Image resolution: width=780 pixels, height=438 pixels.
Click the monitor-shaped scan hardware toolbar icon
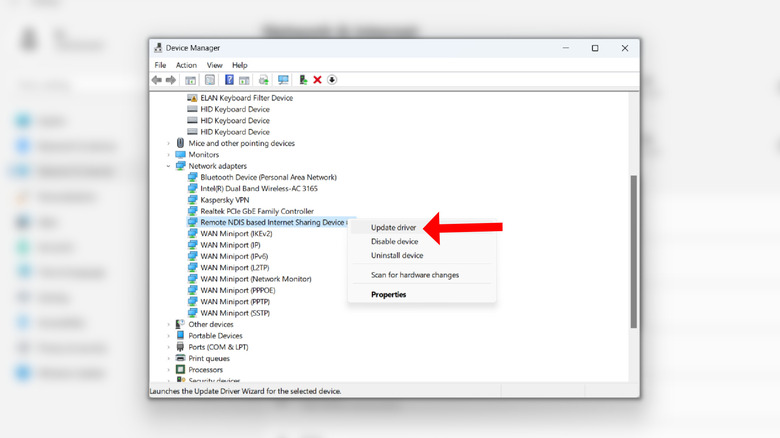click(x=283, y=80)
